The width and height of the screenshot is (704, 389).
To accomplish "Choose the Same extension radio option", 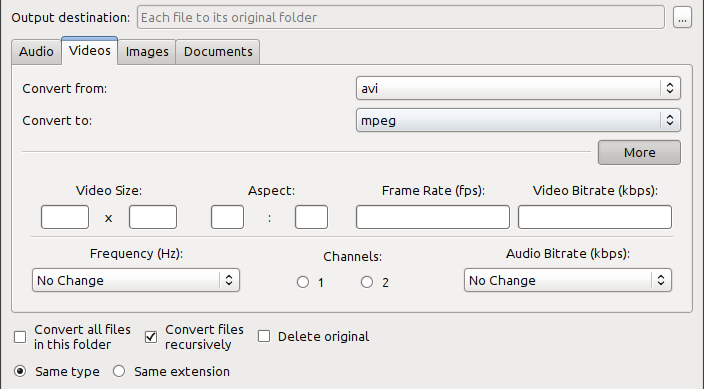I will pyautogui.click(x=119, y=371).
